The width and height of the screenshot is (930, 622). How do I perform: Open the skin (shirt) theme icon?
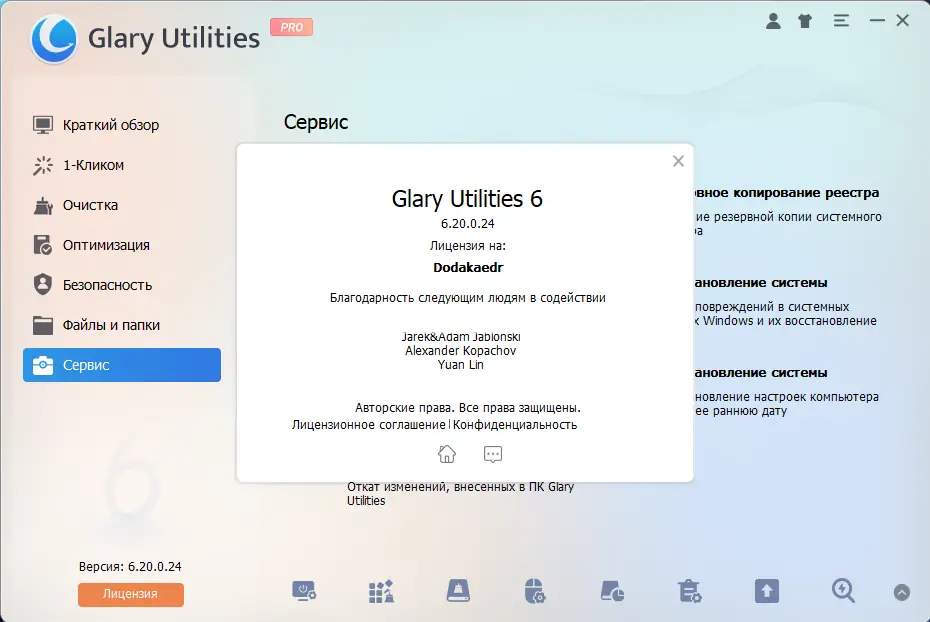805,21
